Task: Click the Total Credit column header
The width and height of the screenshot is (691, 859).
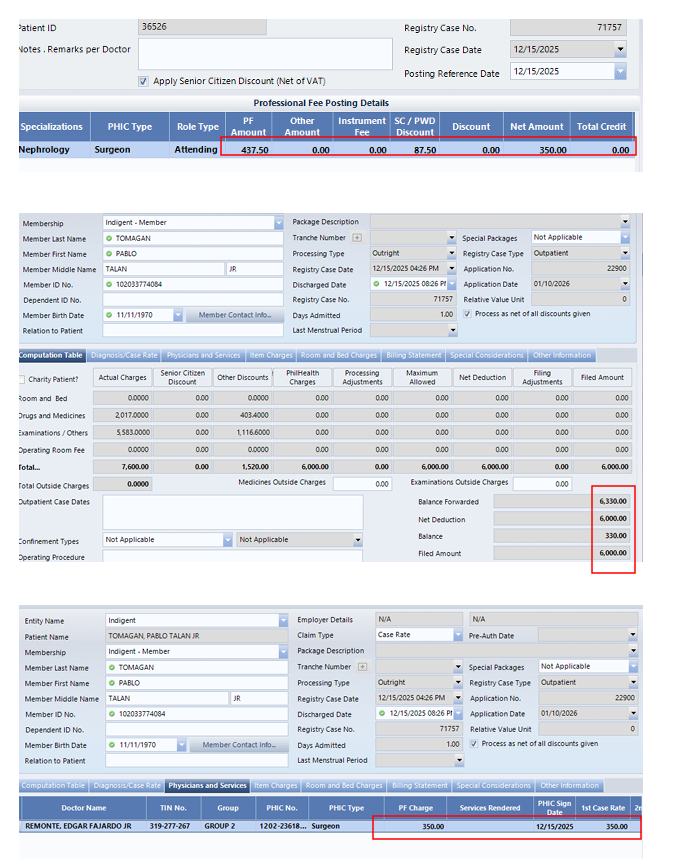Action: (601, 127)
